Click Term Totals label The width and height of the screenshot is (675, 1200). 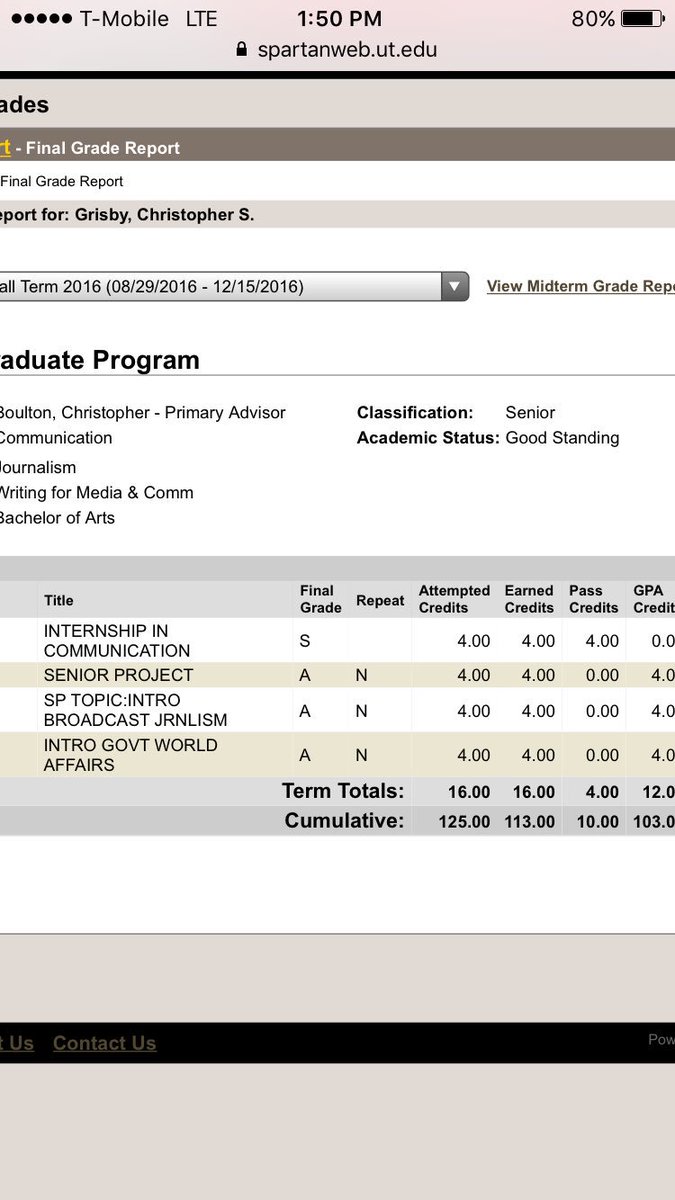click(x=343, y=791)
